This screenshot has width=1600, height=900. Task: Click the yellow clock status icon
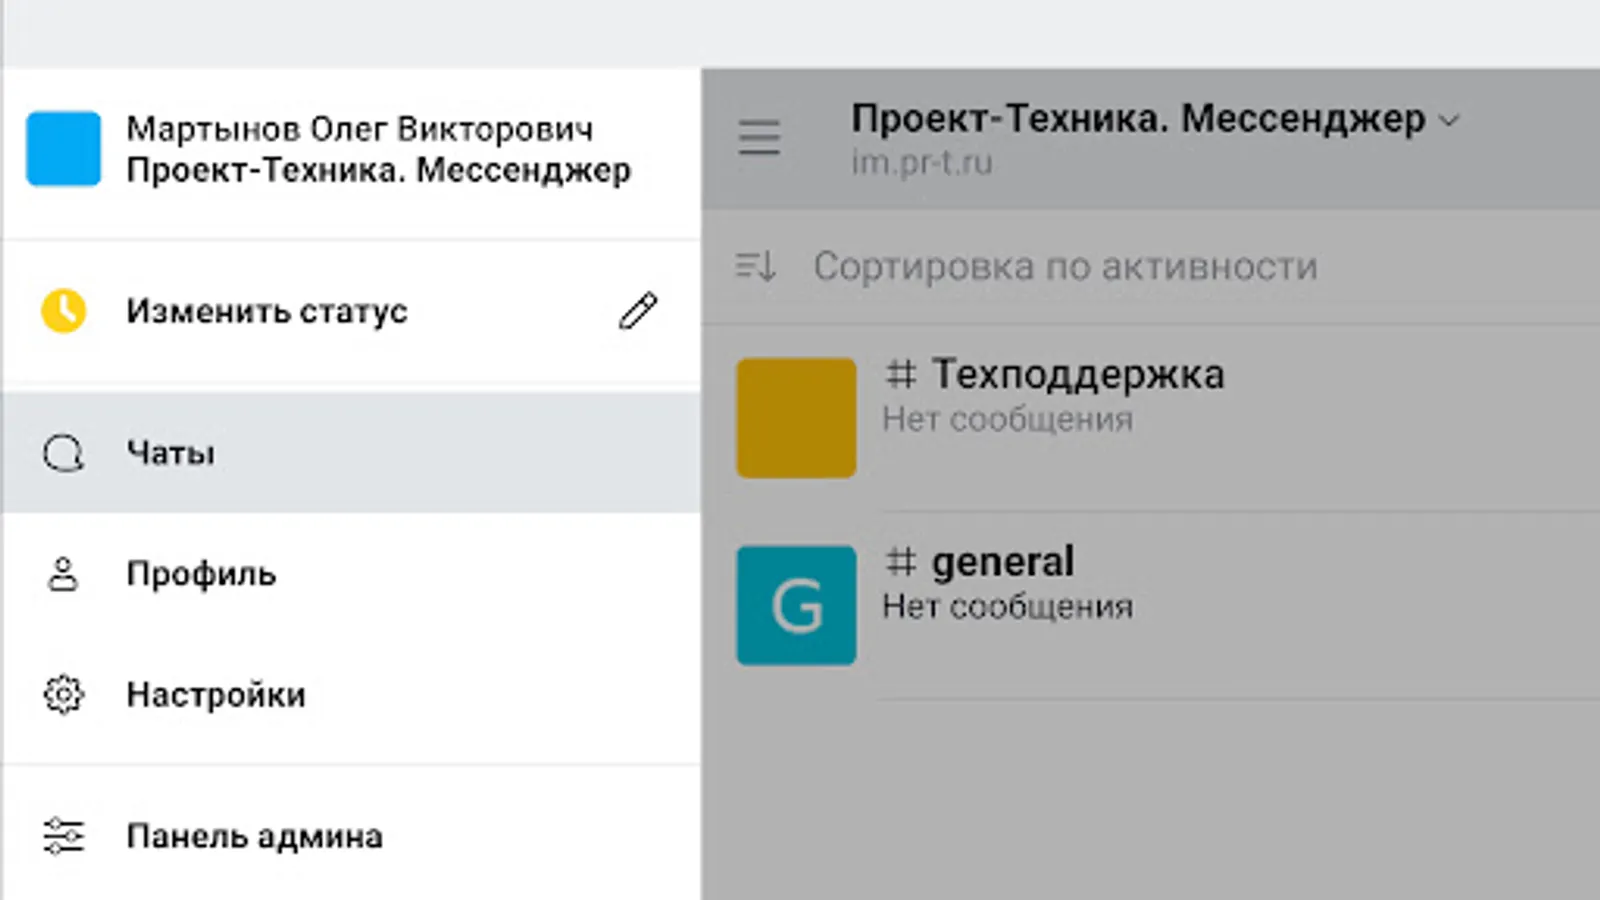(63, 311)
